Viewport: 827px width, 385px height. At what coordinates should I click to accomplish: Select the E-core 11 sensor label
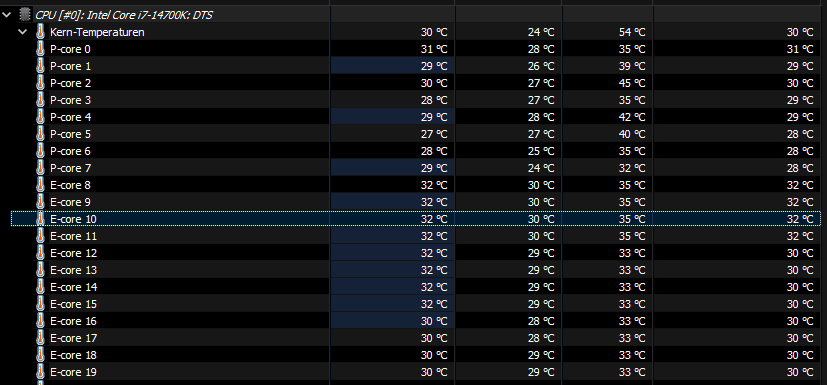point(73,236)
